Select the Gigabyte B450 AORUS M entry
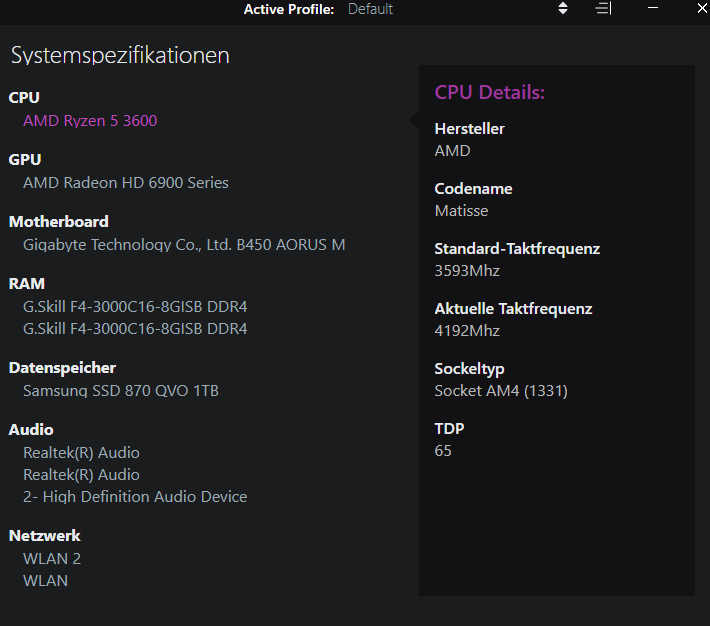Viewport: 710px width, 626px height. [x=184, y=245]
